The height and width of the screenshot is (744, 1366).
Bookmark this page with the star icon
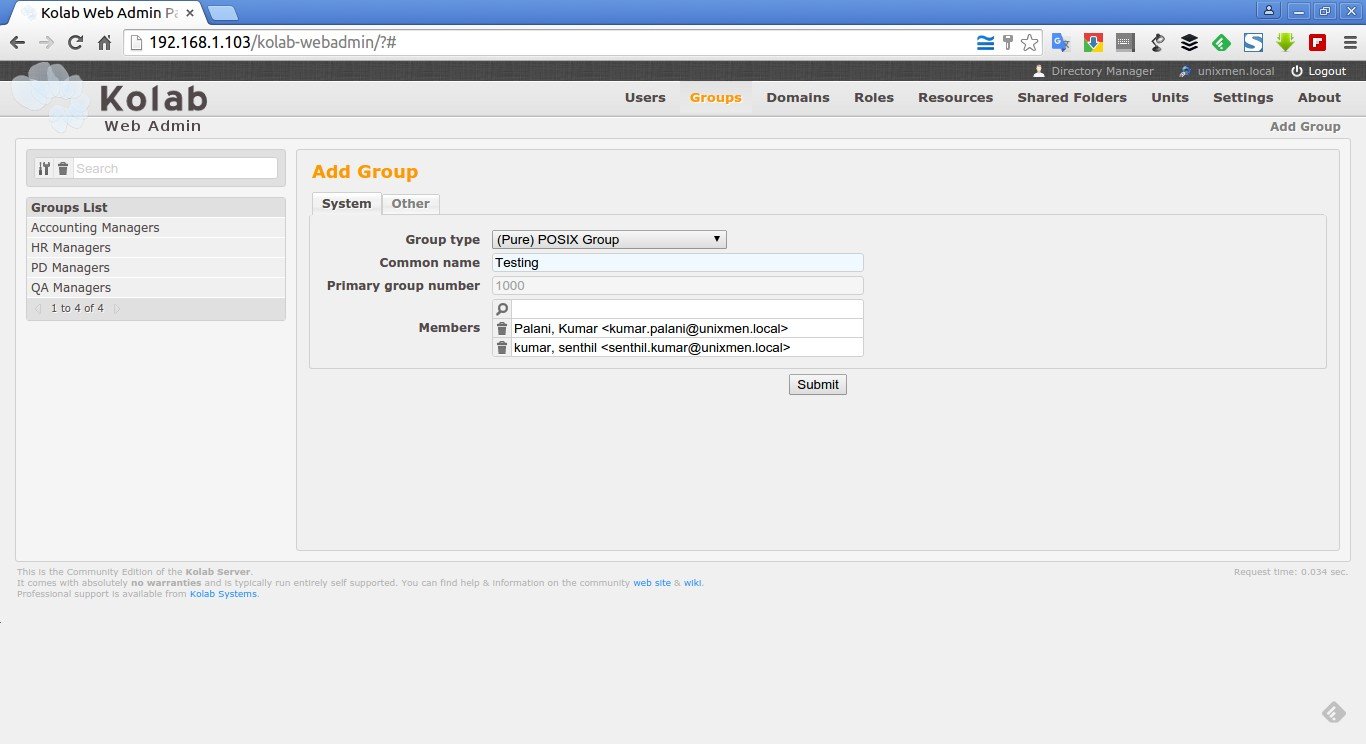point(1029,43)
